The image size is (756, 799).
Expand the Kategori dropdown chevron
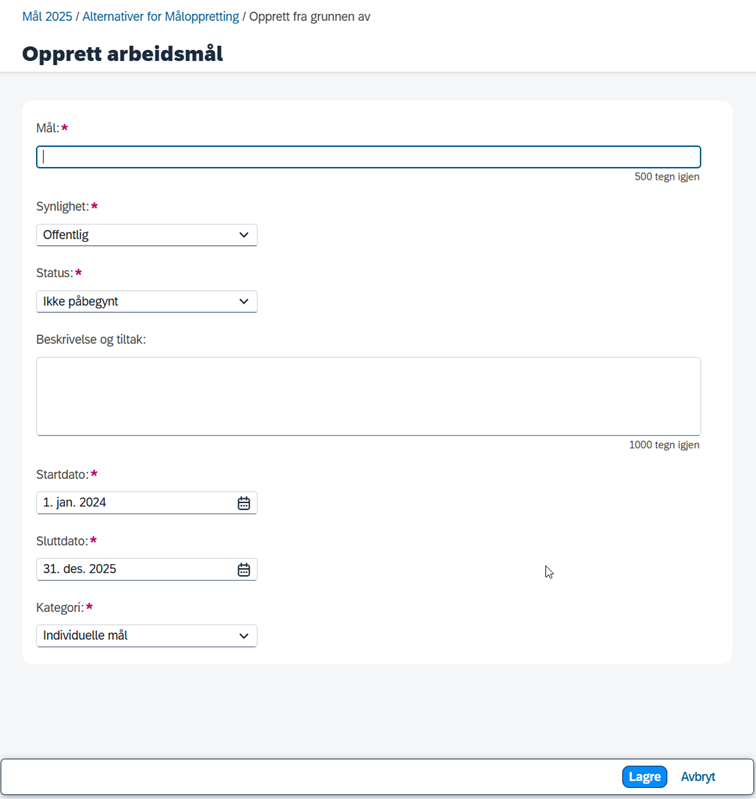pyautogui.click(x=244, y=636)
